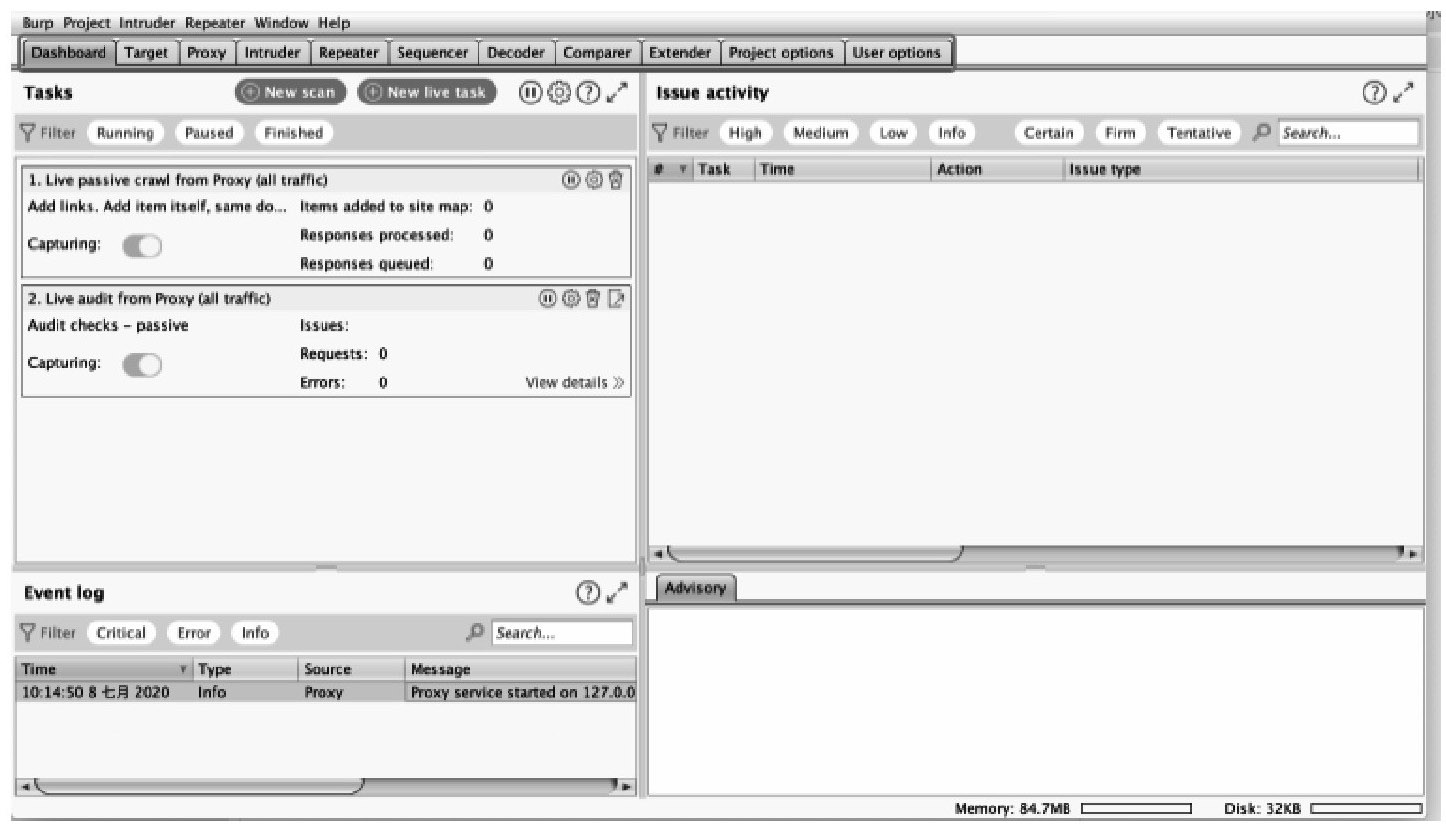
Task: Open the Help menu
Action: tap(333, 22)
